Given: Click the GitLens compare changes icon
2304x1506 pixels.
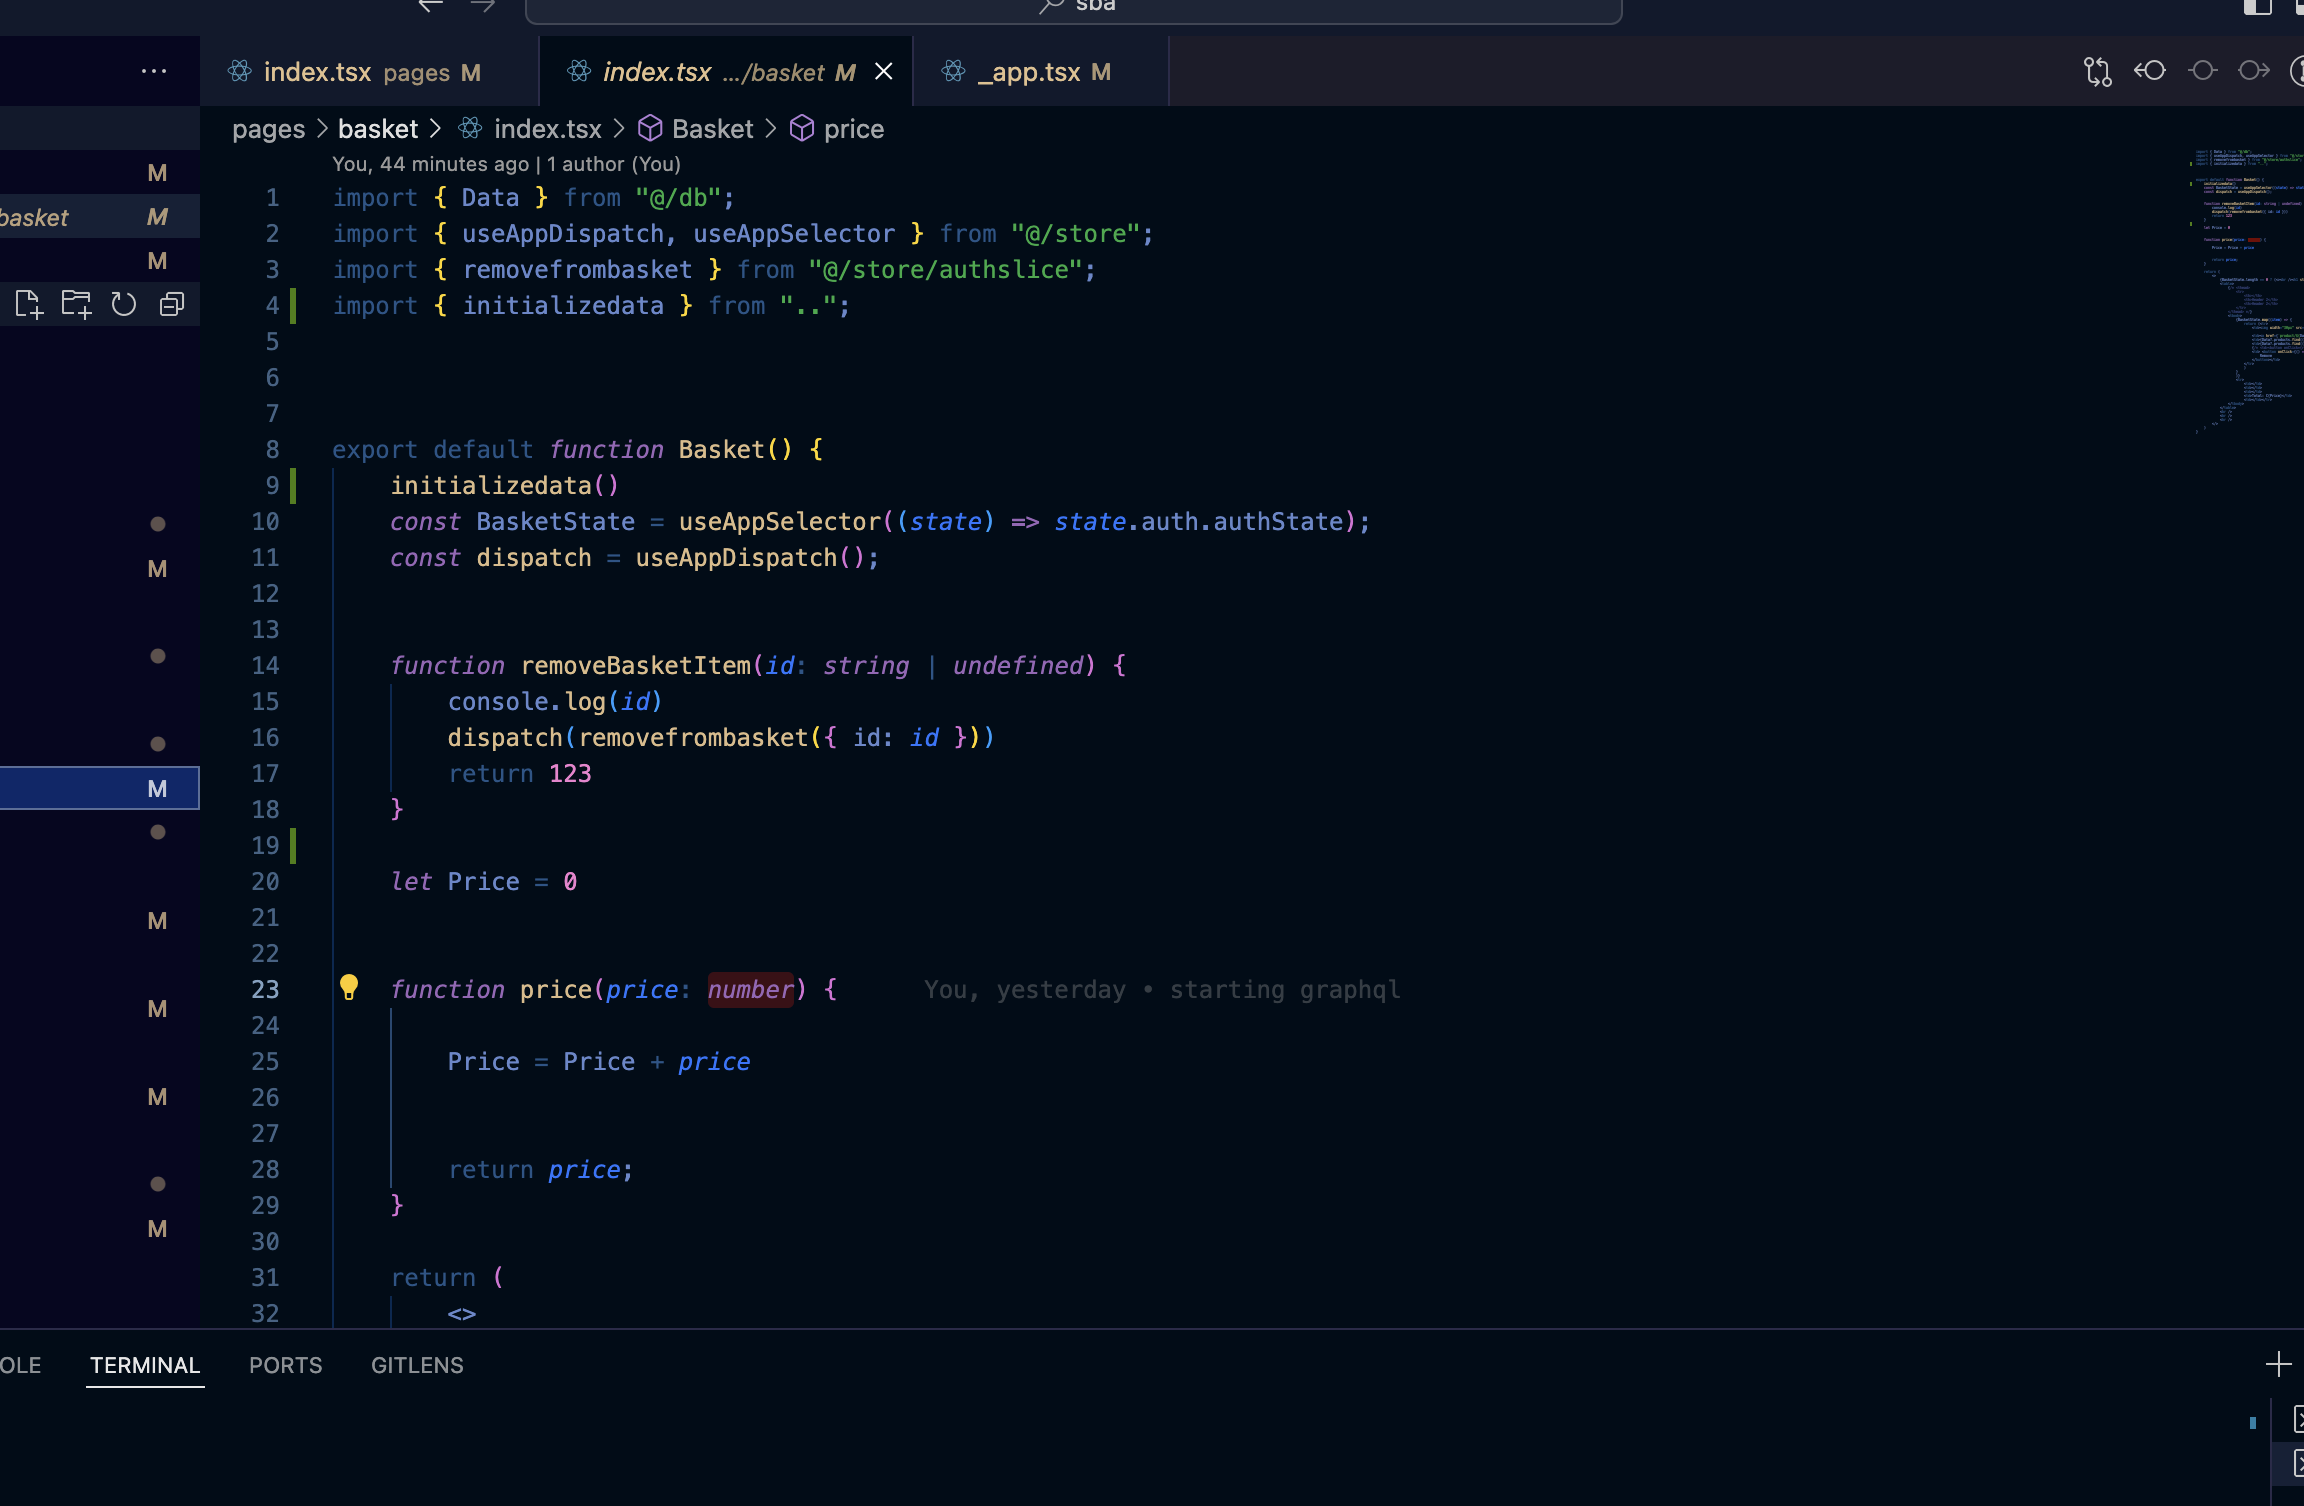Looking at the screenshot, I should (2097, 72).
